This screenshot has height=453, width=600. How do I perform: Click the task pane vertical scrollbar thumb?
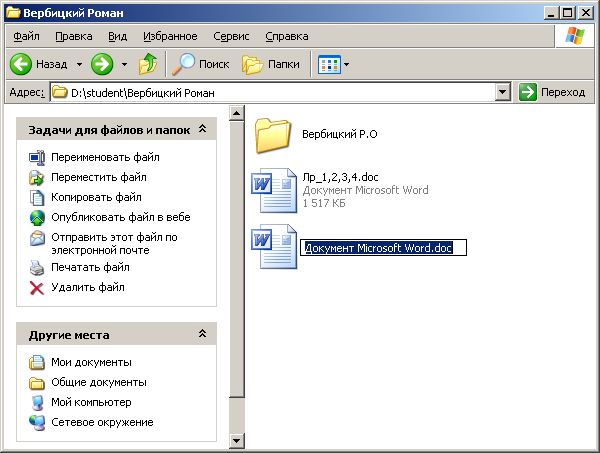coord(236,259)
